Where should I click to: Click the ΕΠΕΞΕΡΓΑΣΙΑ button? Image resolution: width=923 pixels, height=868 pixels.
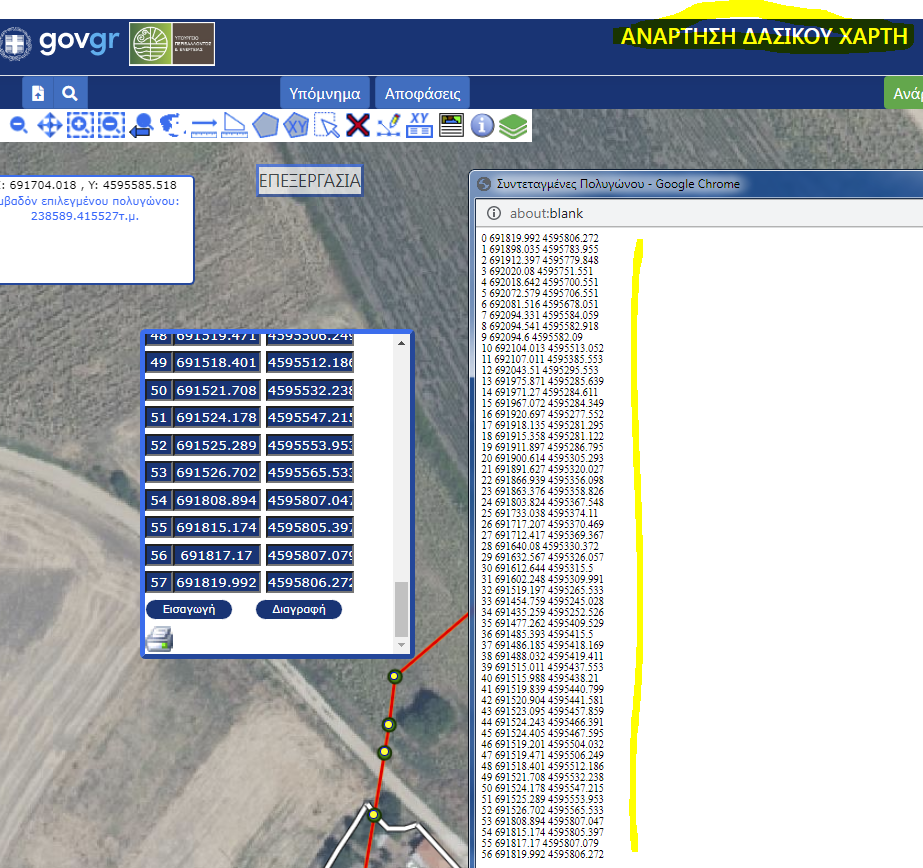pos(309,181)
